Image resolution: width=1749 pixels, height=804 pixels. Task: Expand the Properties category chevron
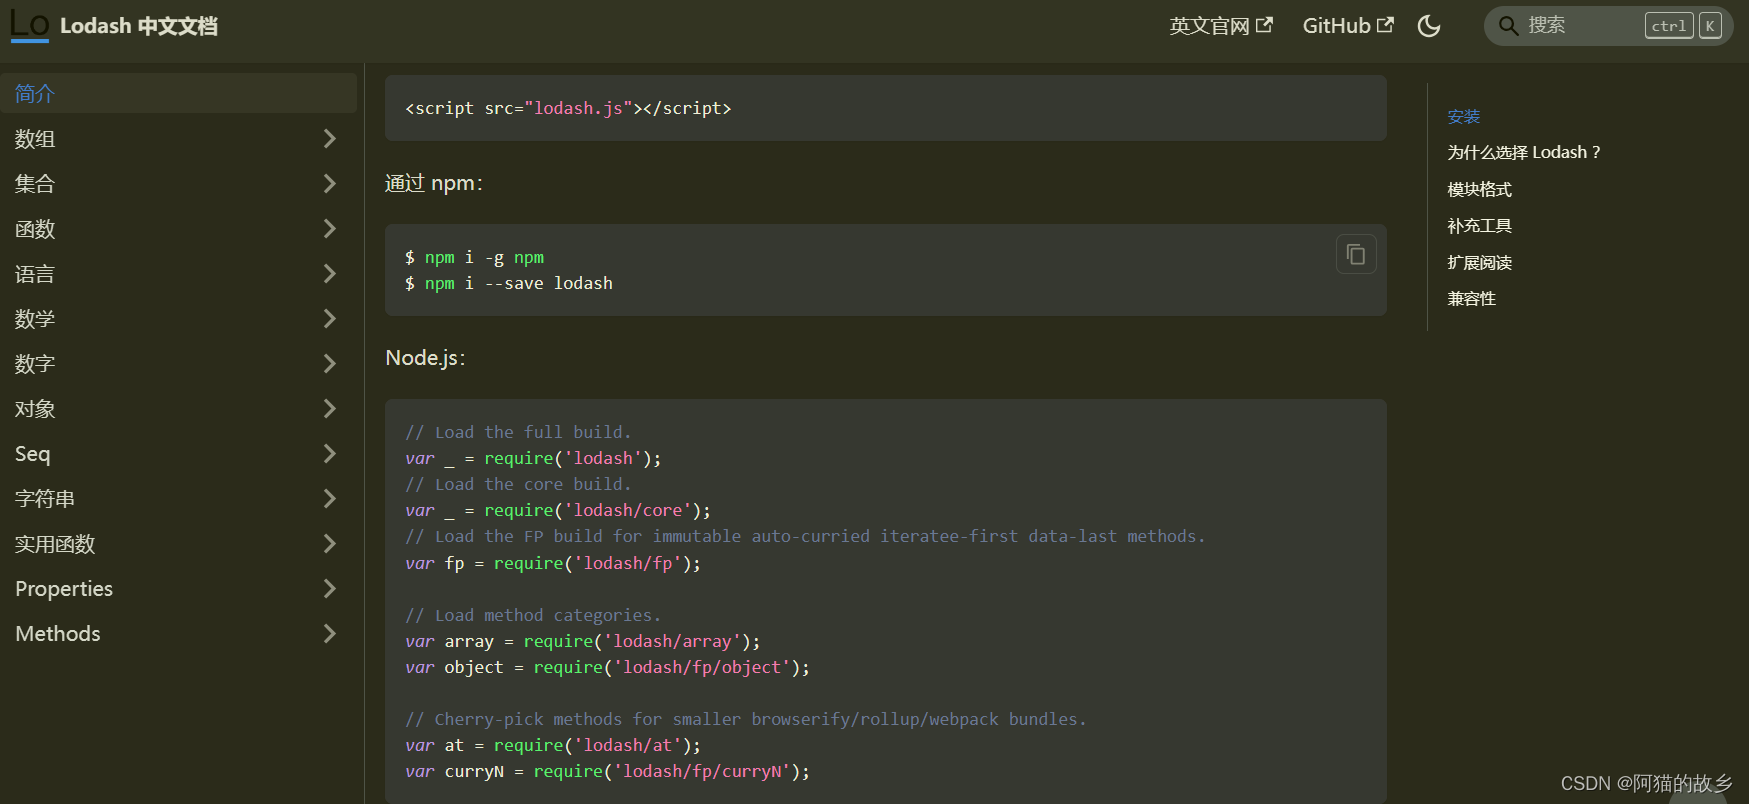tap(329, 589)
